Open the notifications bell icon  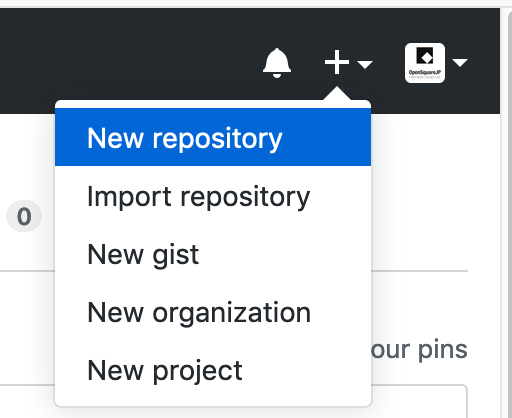[x=277, y=63]
